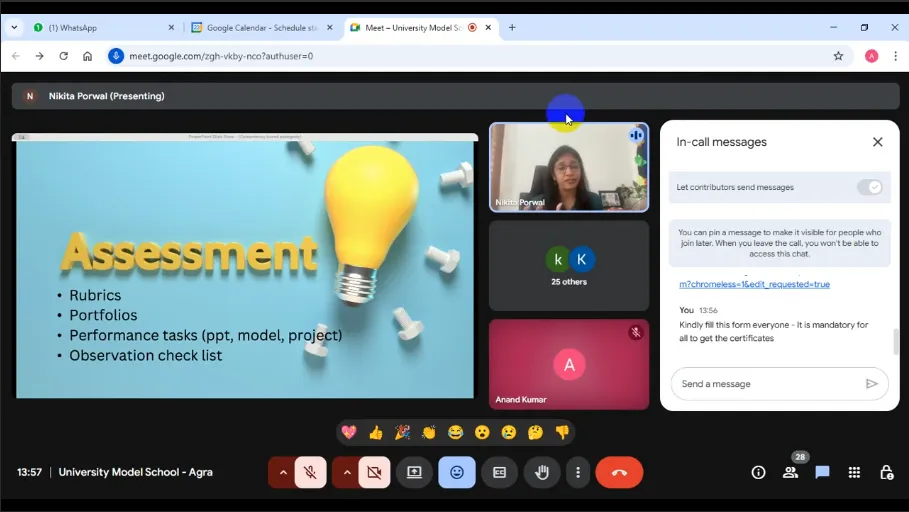This screenshot has width=909, height=512.
Task: Open Chrome three-dot menu
Action: pos(896,56)
